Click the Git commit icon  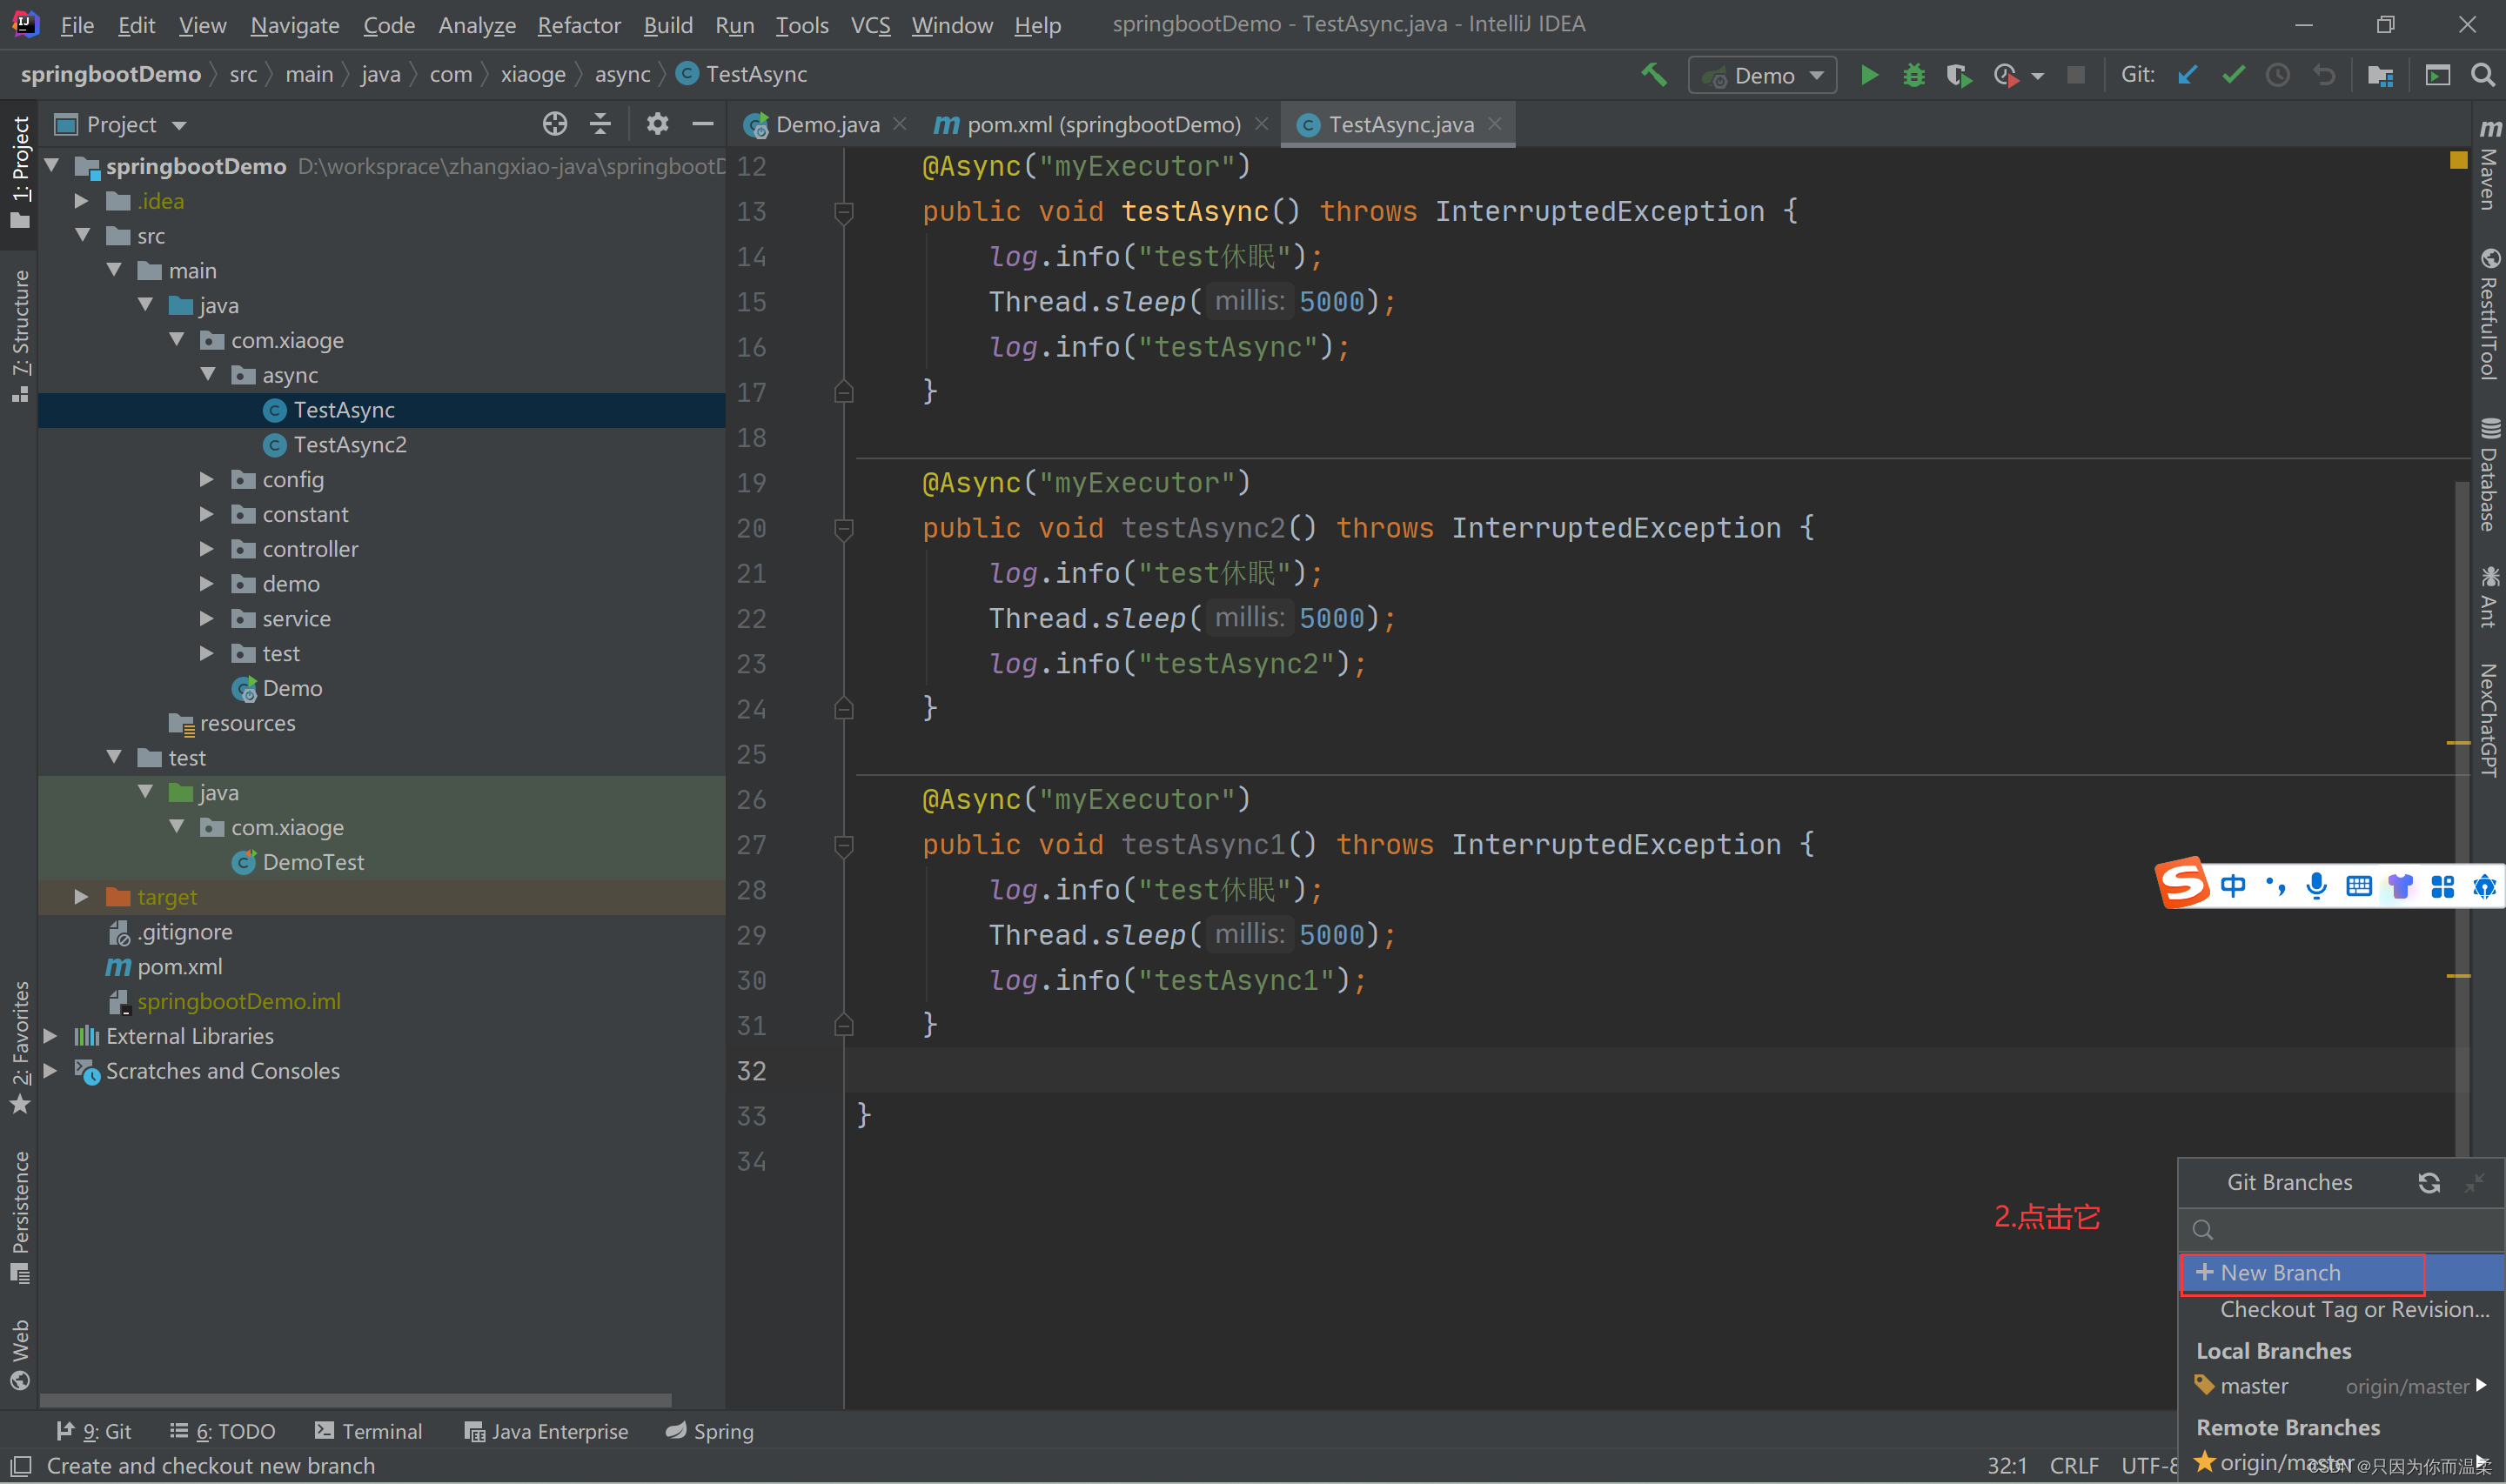pyautogui.click(x=2234, y=74)
